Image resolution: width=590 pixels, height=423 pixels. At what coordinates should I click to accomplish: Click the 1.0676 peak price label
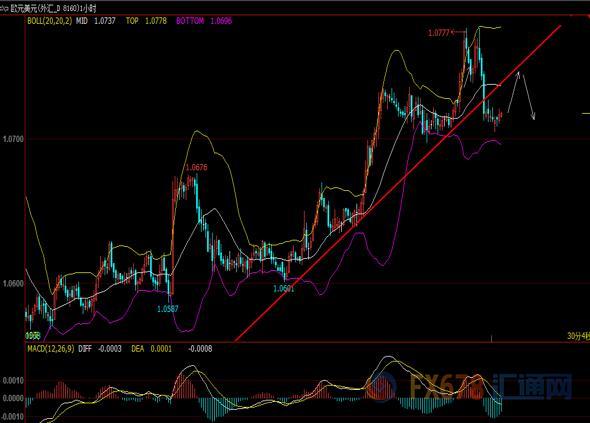tap(196, 167)
